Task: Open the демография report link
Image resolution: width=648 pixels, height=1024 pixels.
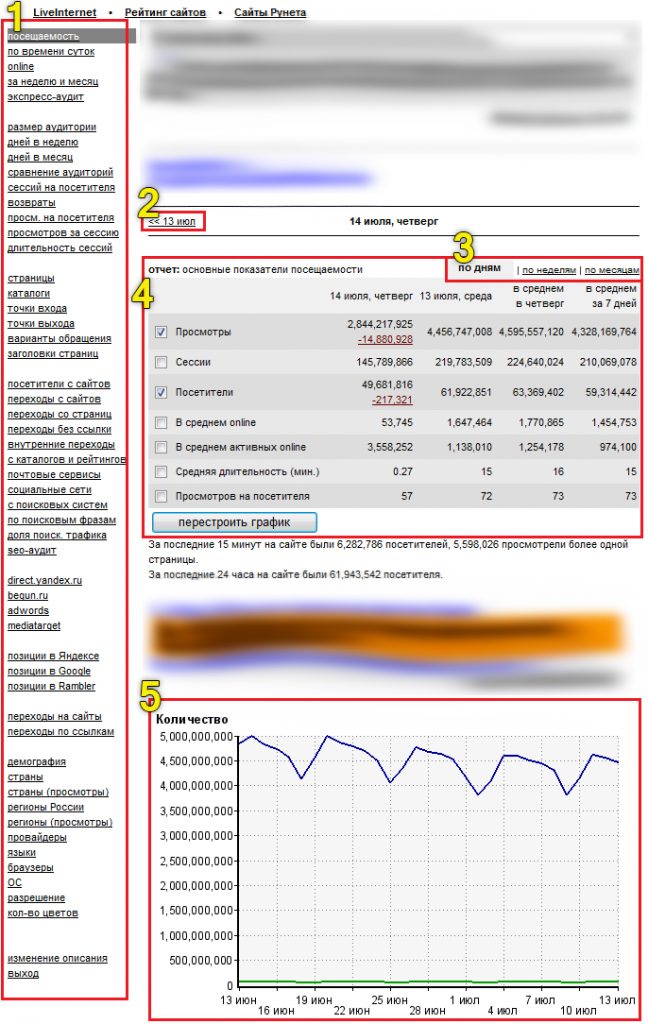Action: (x=36, y=761)
